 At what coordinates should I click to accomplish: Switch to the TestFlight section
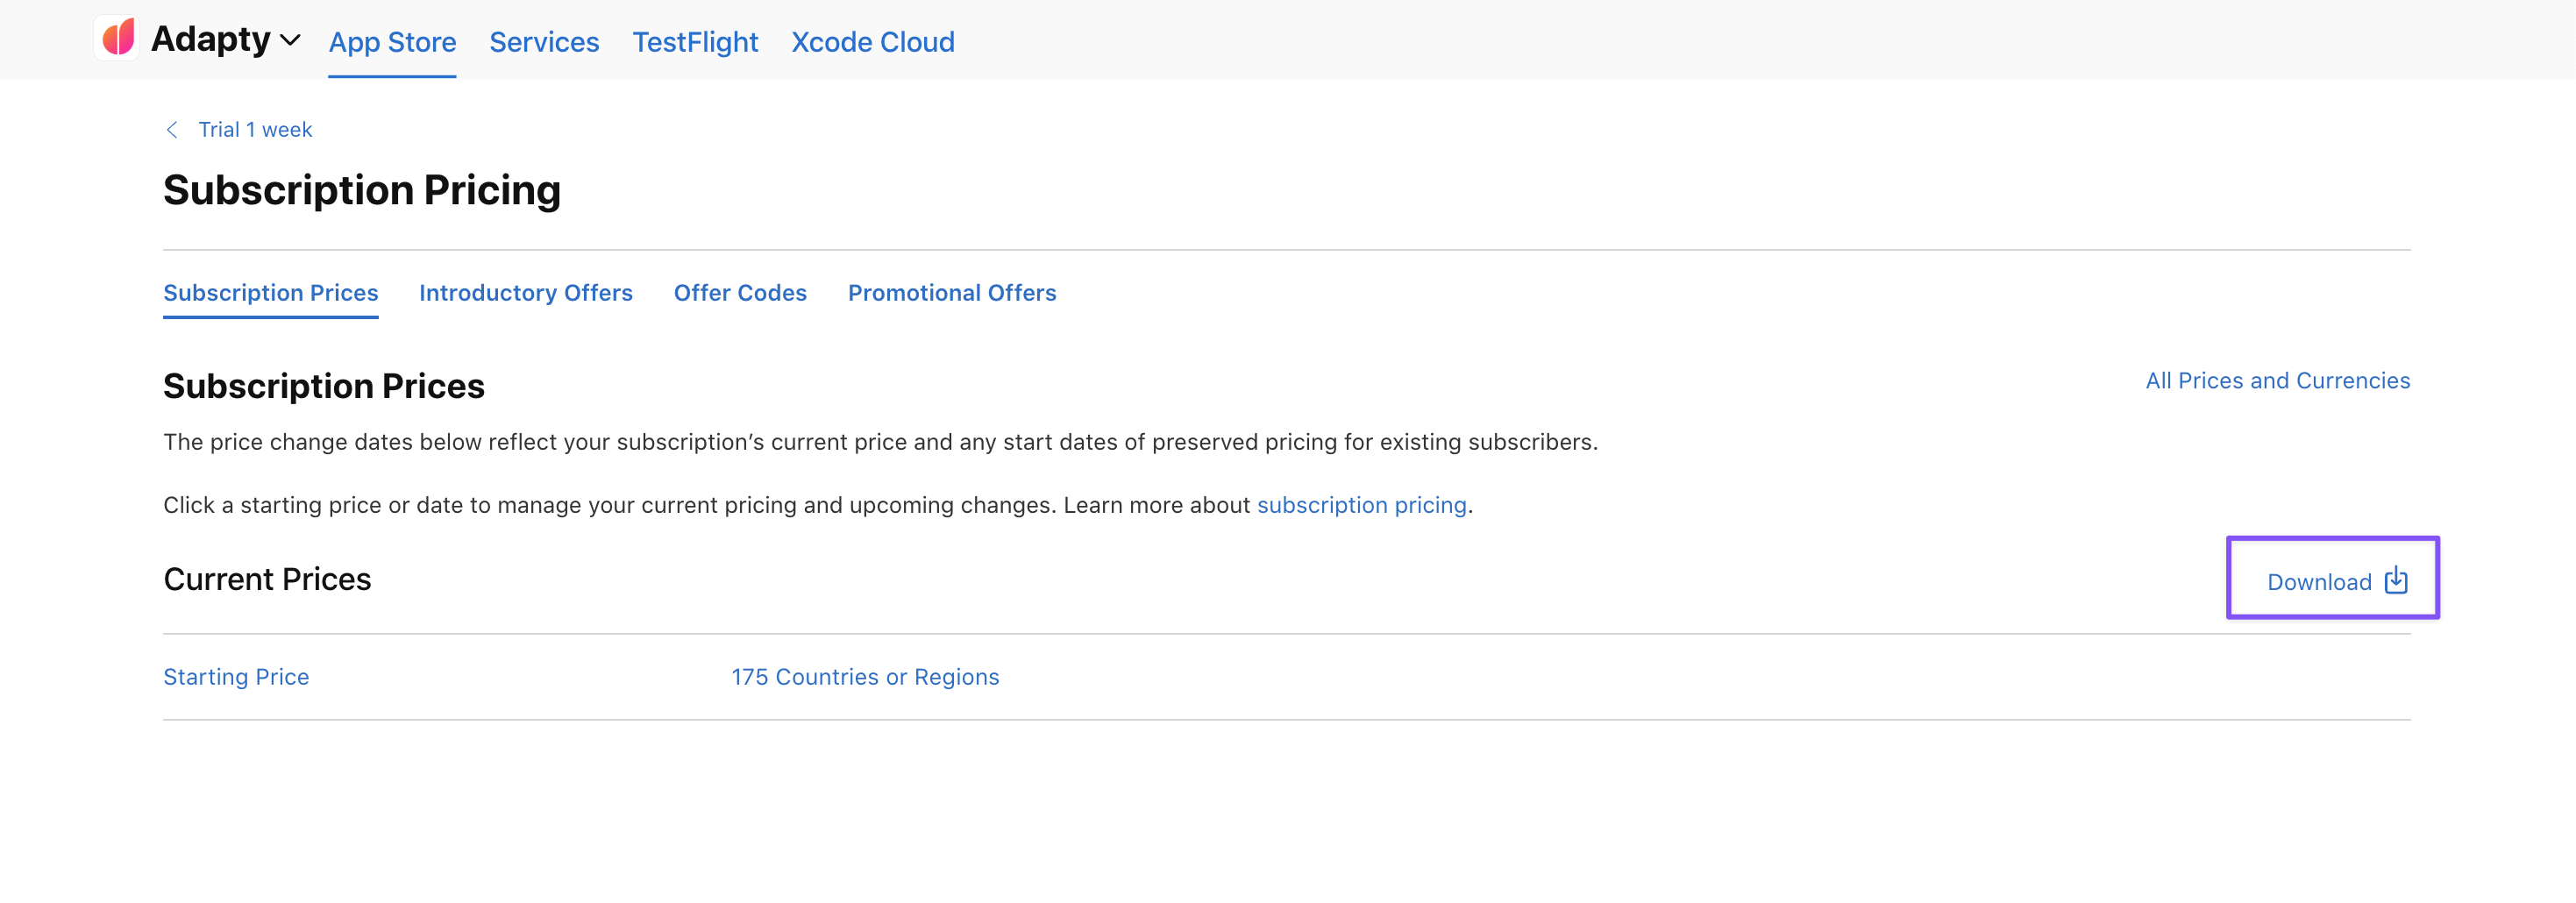695,42
